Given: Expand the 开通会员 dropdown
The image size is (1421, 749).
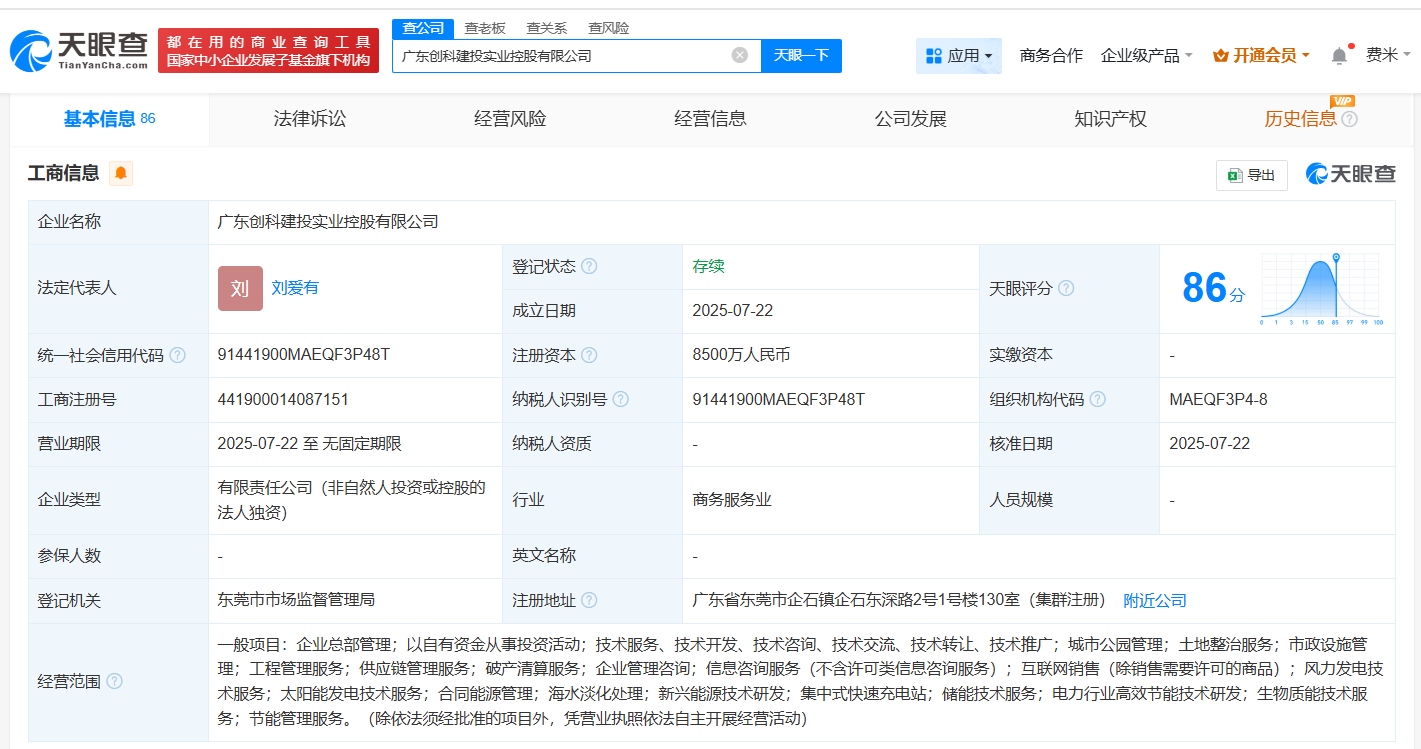Looking at the screenshot, I should point(1261,56).
